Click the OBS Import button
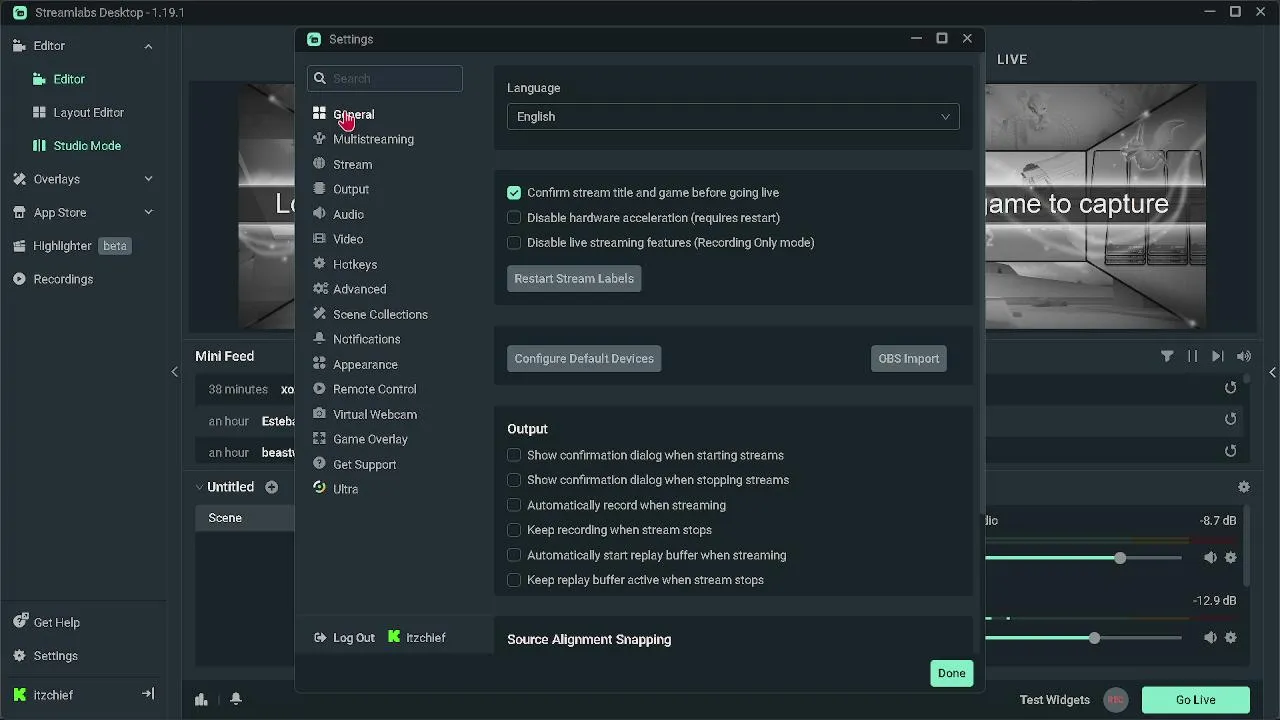The height and width of the screenshot is (720, 1280). [909, 358]
